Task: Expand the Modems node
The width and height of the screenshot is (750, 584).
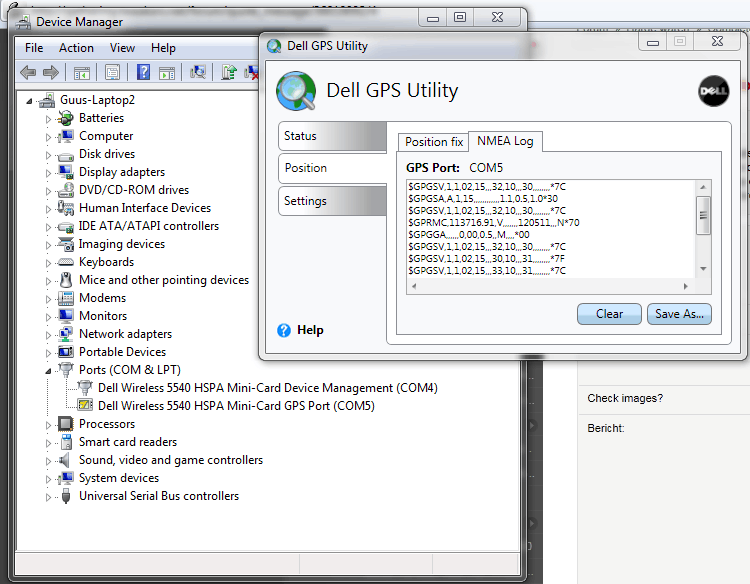Action: click(48, 299)
